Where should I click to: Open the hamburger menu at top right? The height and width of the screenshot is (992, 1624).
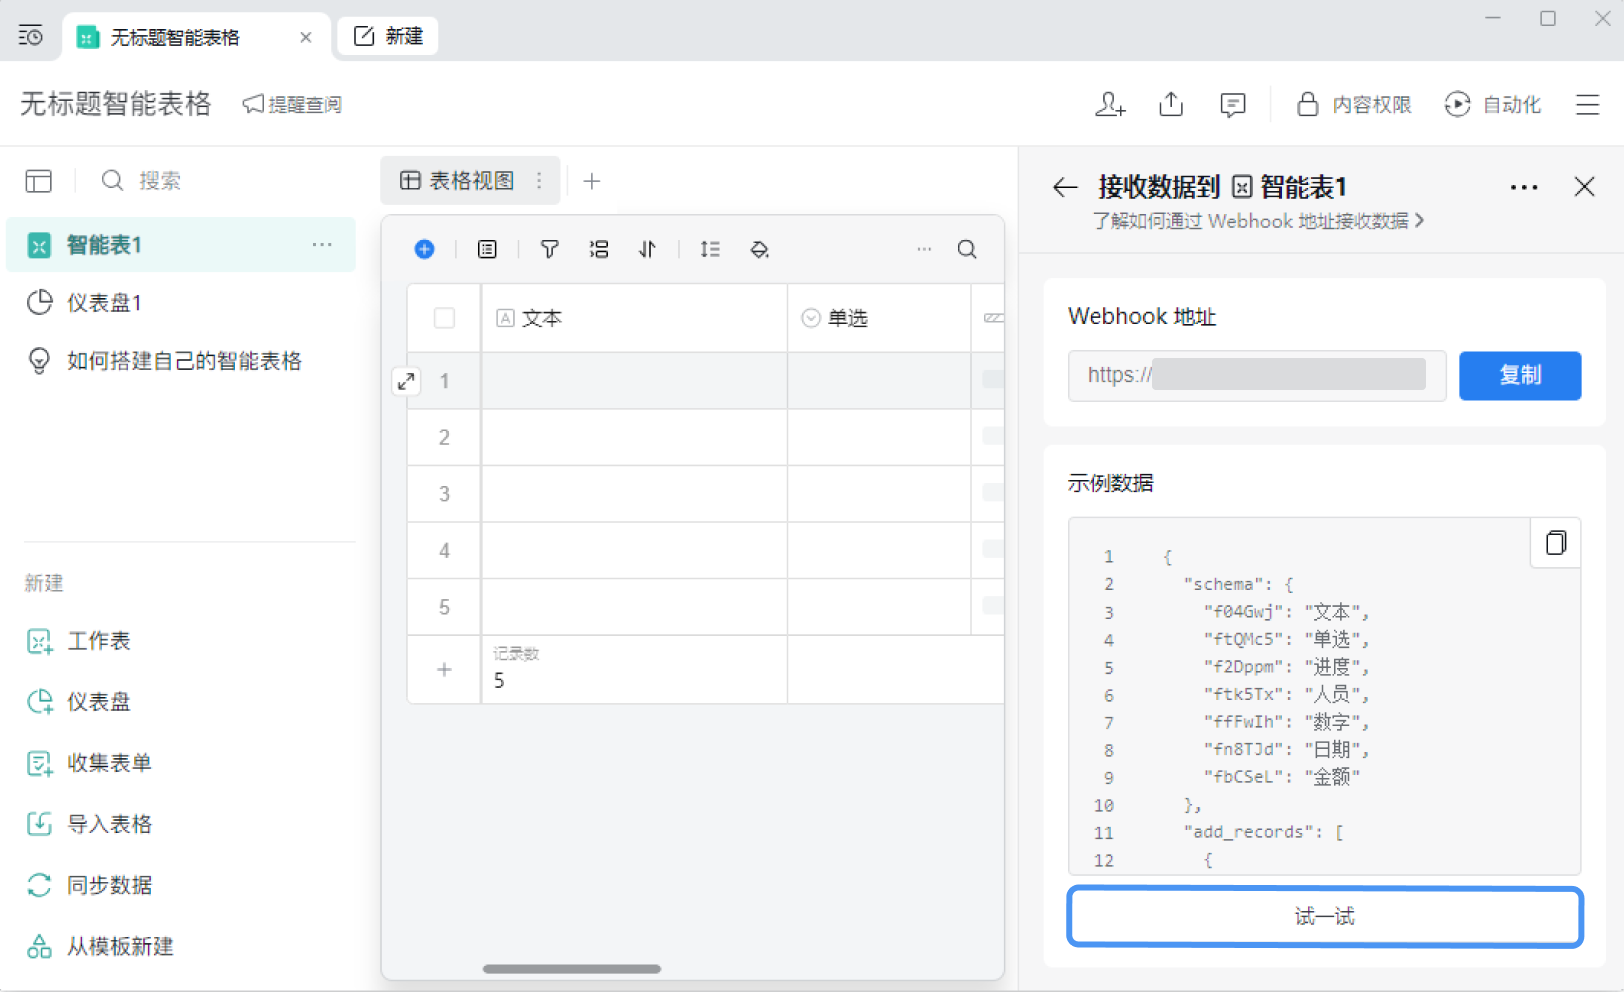pyautogui.click(x=1588, y=104)
